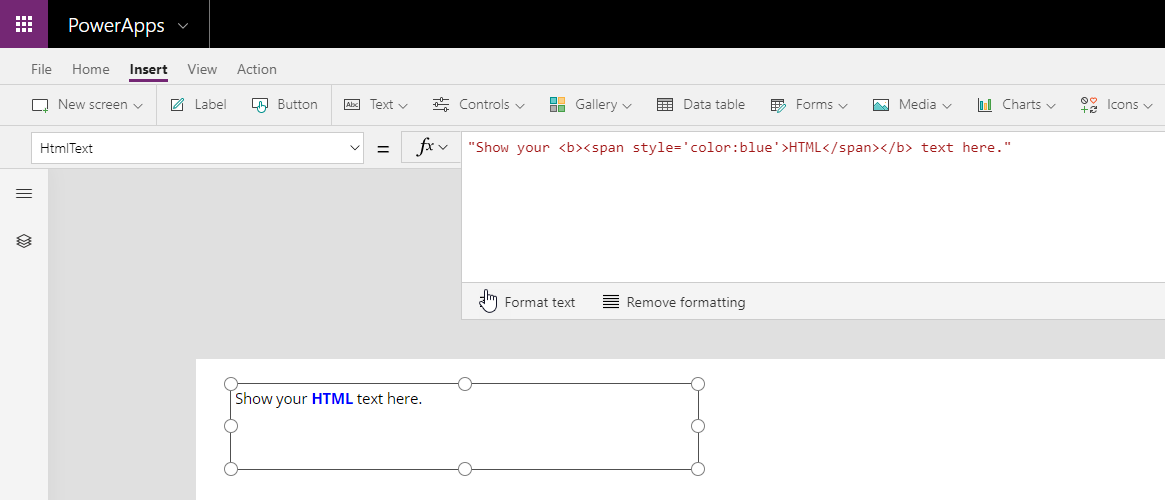Switch to the Home tab
Screen dimensions: 1165x500
pyautogui.click(x=91, y=69)
